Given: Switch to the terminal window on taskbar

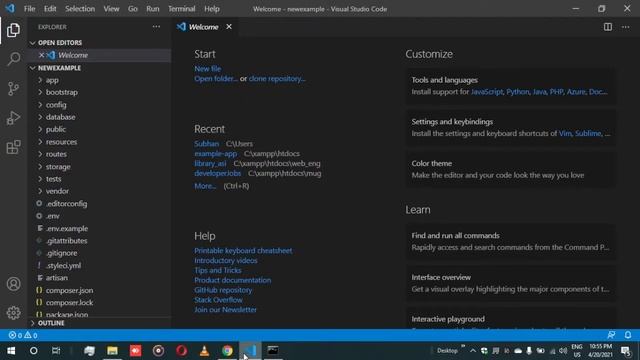Looking at the screenshot, I should click(273, 351).
